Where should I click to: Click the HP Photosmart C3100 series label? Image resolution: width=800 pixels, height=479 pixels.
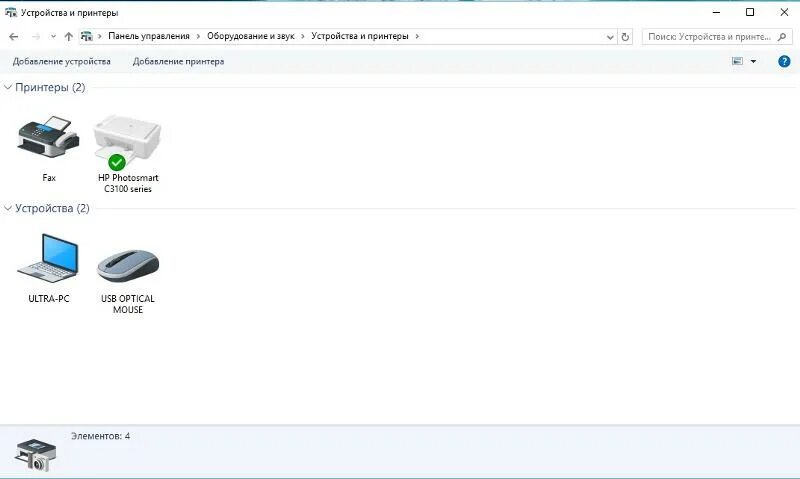pyautogui.click(x=128, y=183)
